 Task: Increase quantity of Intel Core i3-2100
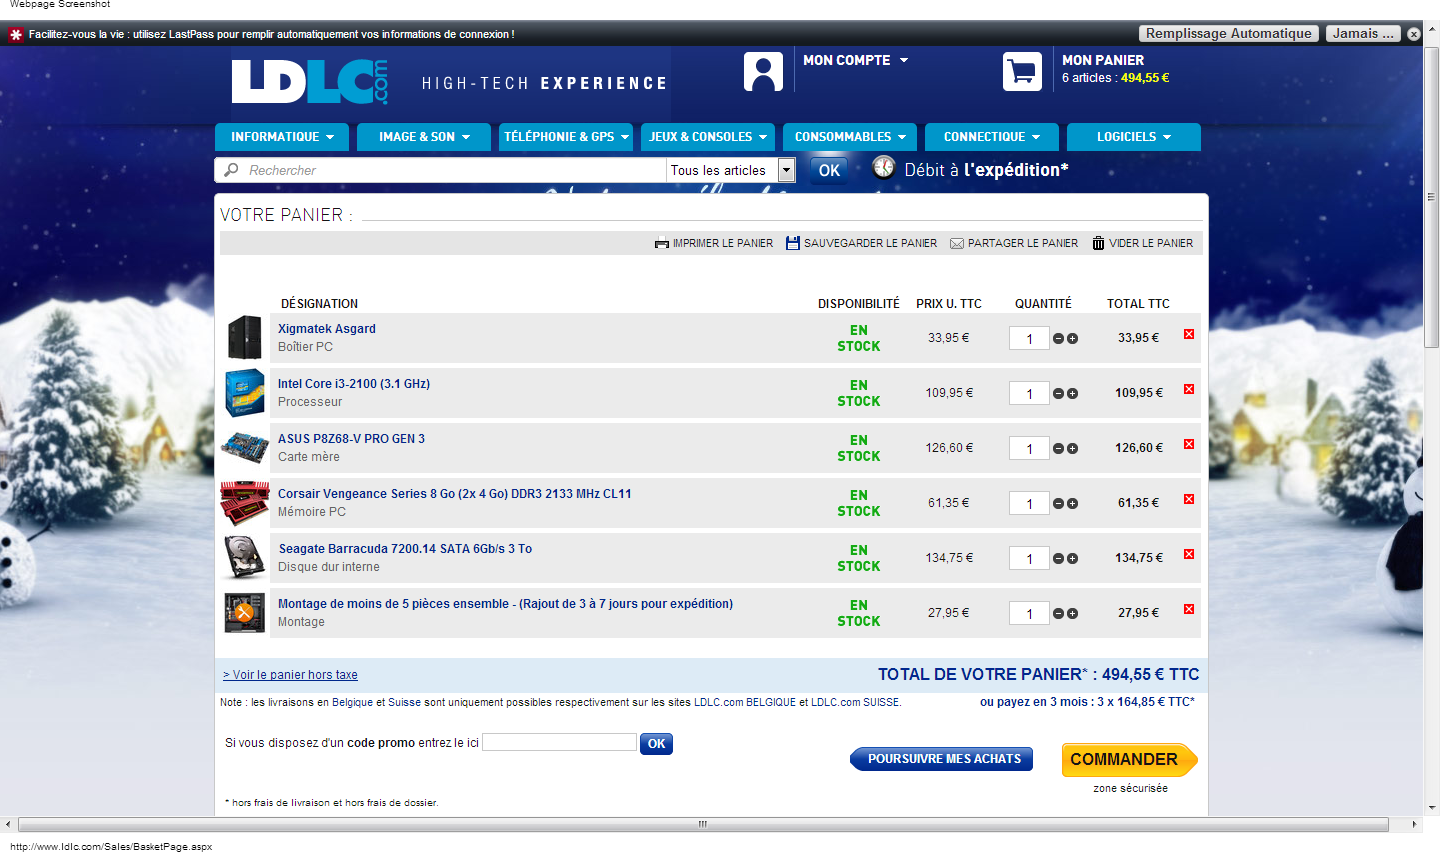[x=1072, y=394]
